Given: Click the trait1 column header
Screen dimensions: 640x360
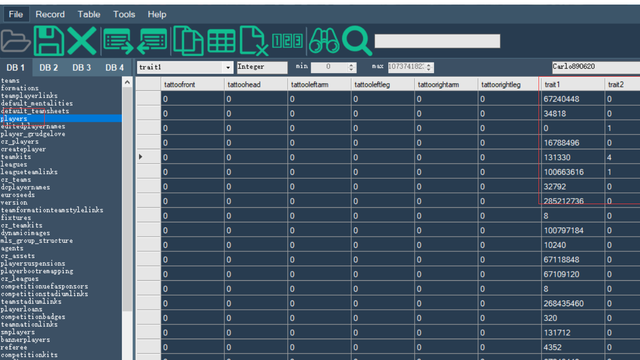Looking at the screenshot, I should [x=572, y=84].
